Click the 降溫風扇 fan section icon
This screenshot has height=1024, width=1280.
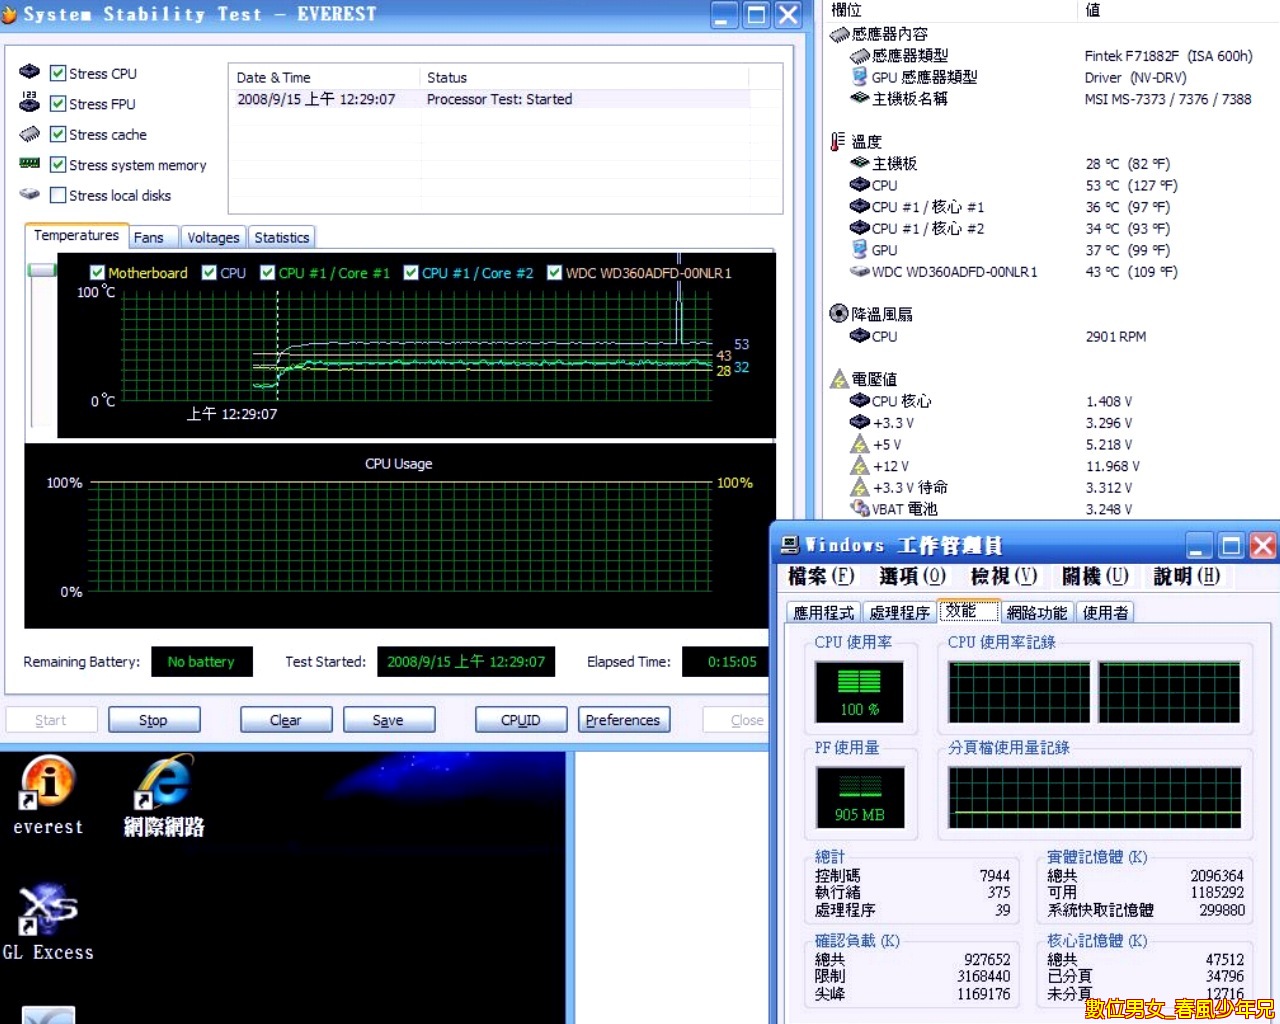point(839,314)
